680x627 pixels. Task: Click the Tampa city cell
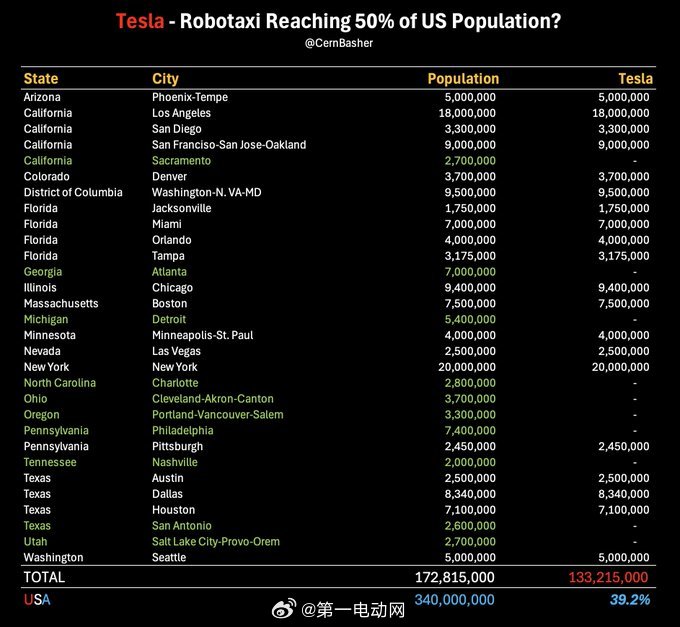pos(168,256)
